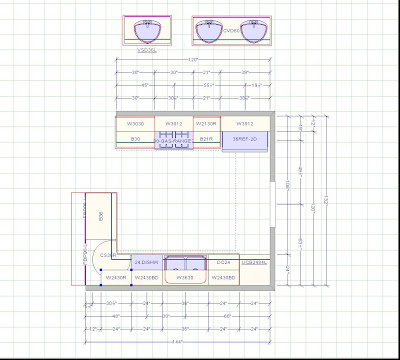Image resolution: width=400 pixels, height=360 pixels.
Task: Select the double-bowl kitchen sink
Action: 185,262
